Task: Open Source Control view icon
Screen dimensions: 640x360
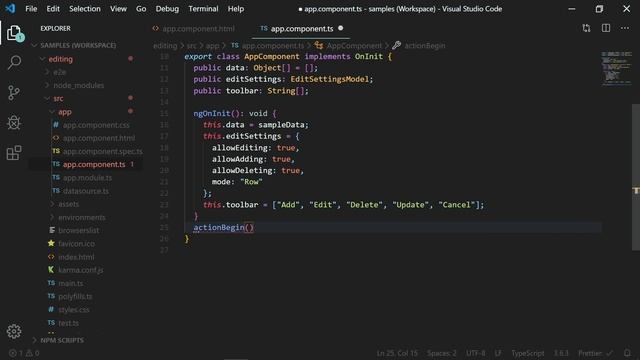Action: (x=13, y=93)
